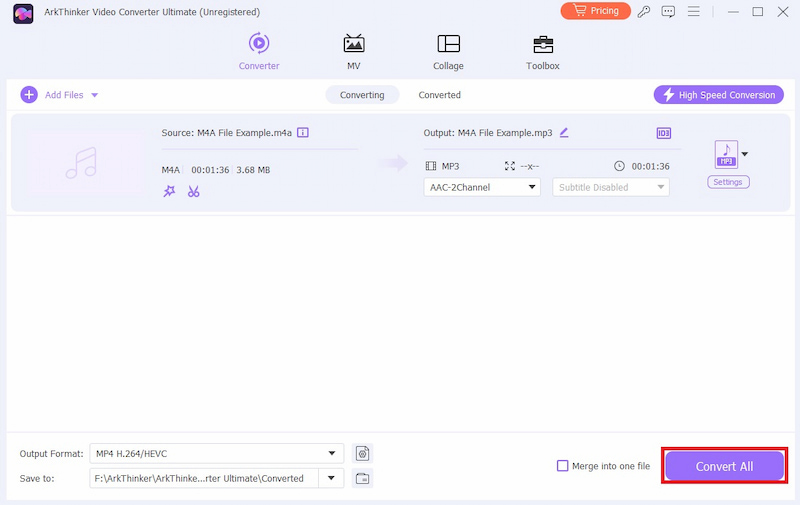Open the Pricing page
The image size is (800, 505).
pos(595,11)
